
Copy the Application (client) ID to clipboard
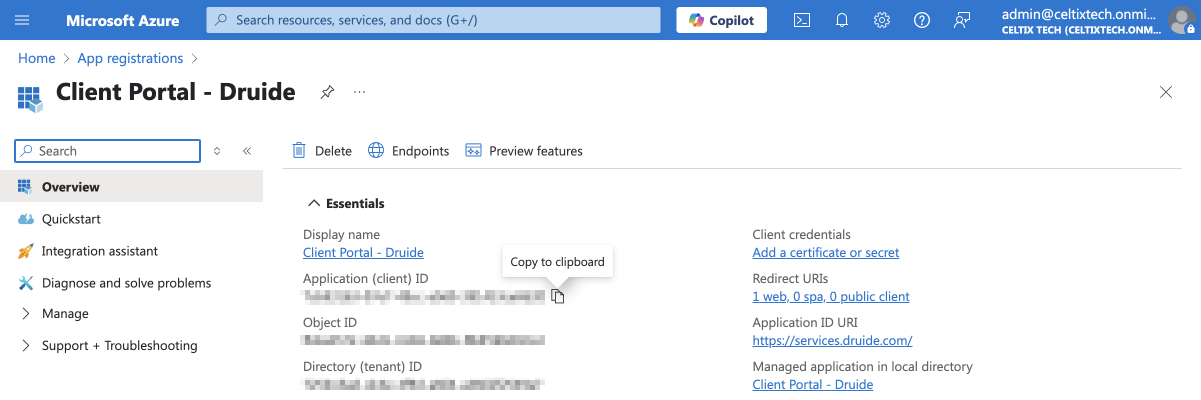pos(558,296)
